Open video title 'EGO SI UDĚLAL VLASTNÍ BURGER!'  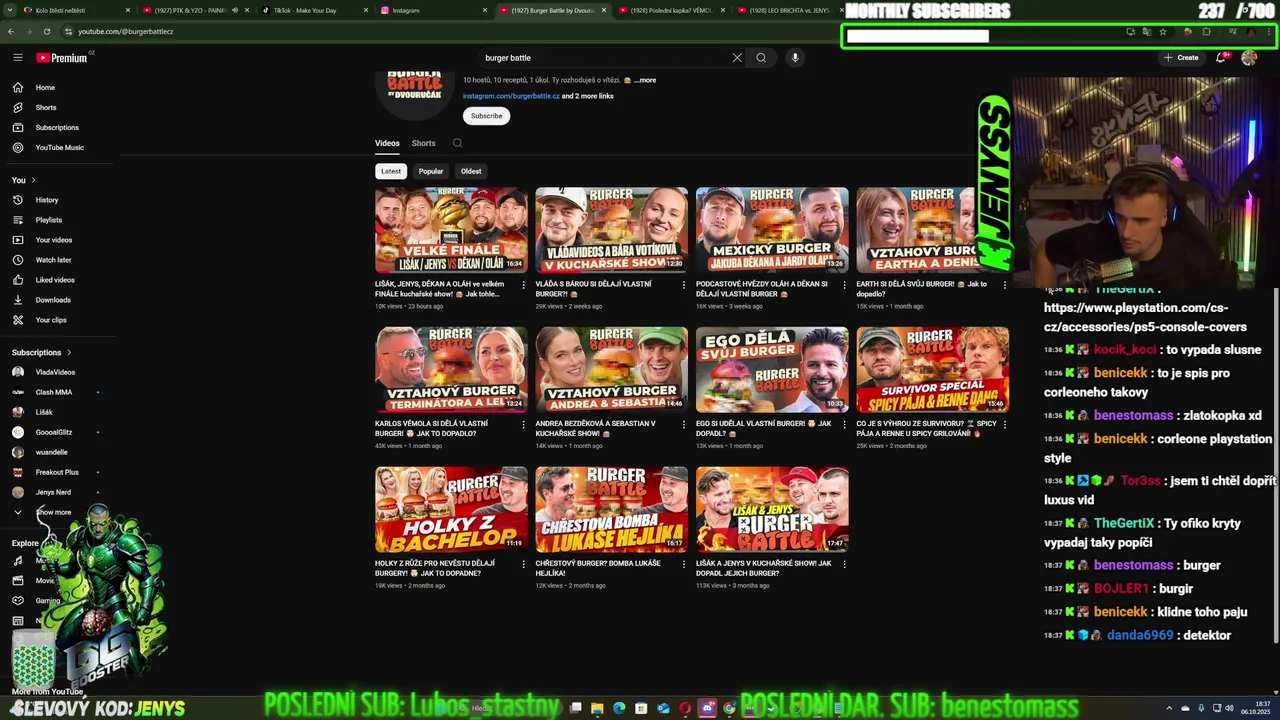(x=763, y=428)
